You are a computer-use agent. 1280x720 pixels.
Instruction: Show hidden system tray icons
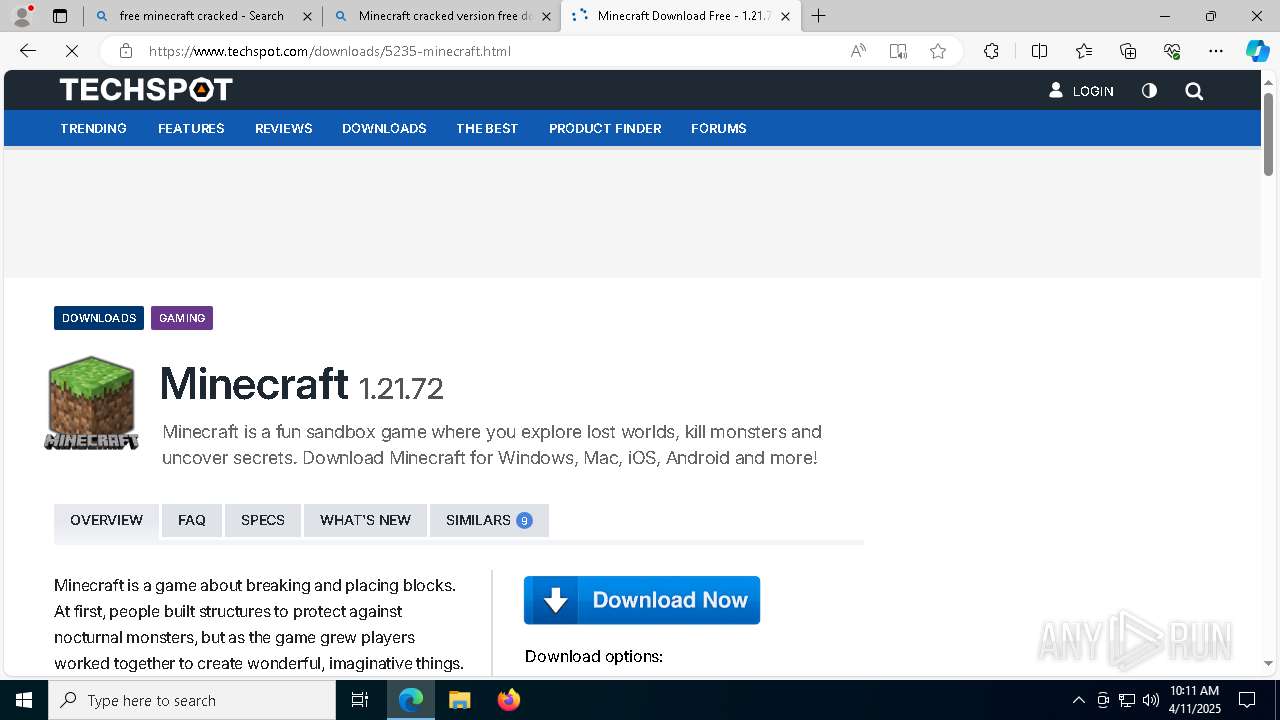[1078, 700]
